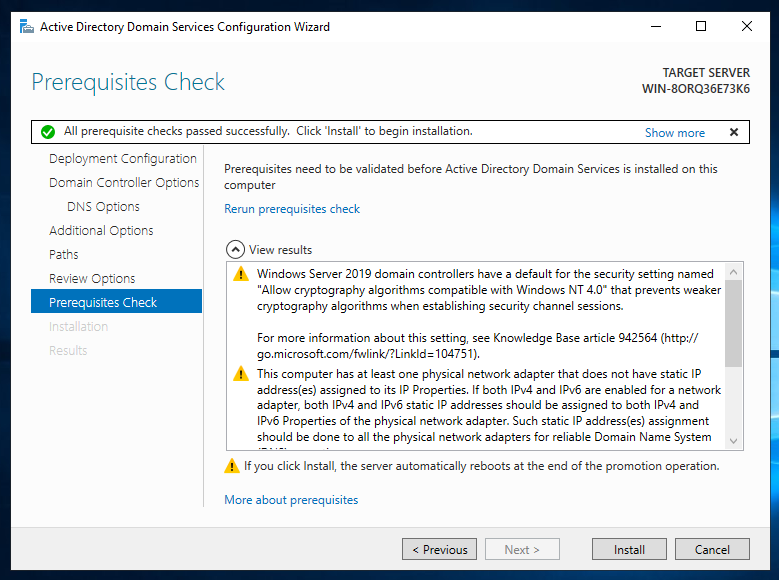Go back with the Previous button
This screenshot has height=580, width=779.
[x=439, y=549]
